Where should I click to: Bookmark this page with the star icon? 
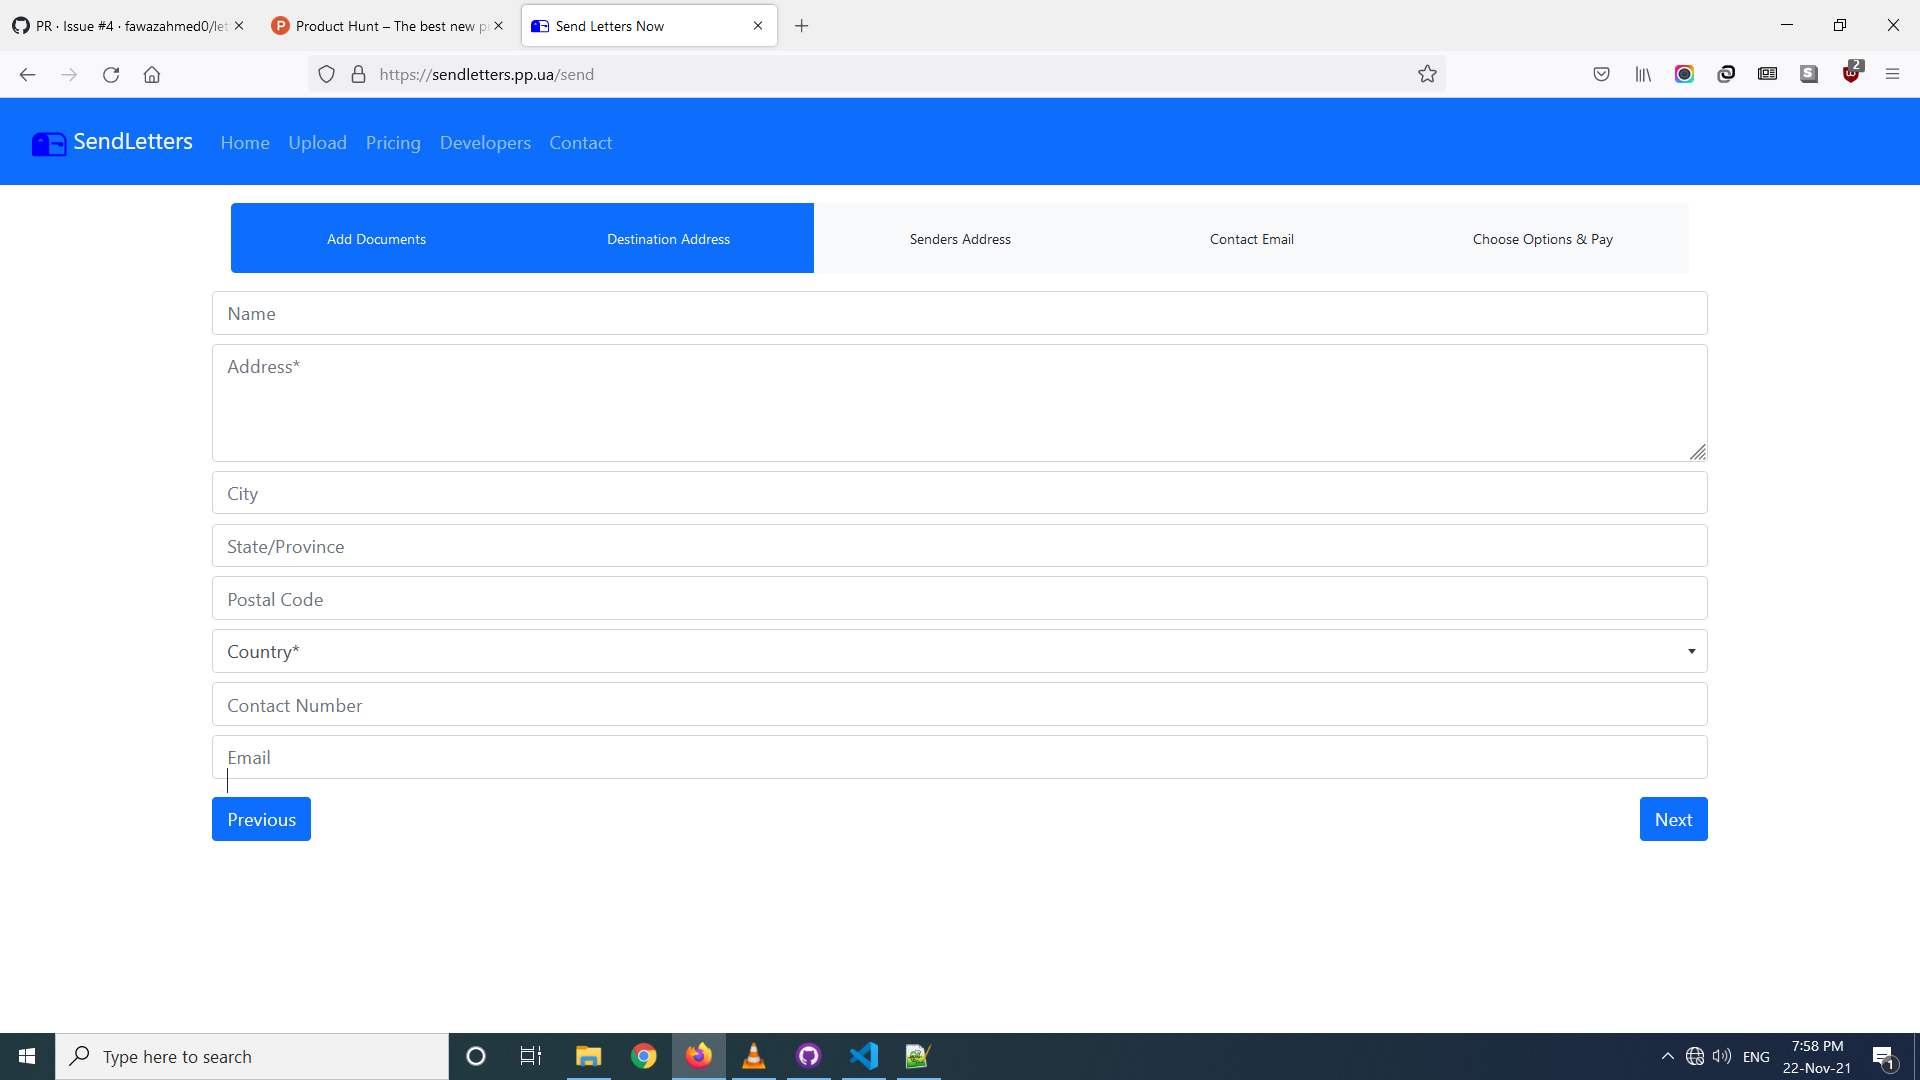click(1427, 74)
